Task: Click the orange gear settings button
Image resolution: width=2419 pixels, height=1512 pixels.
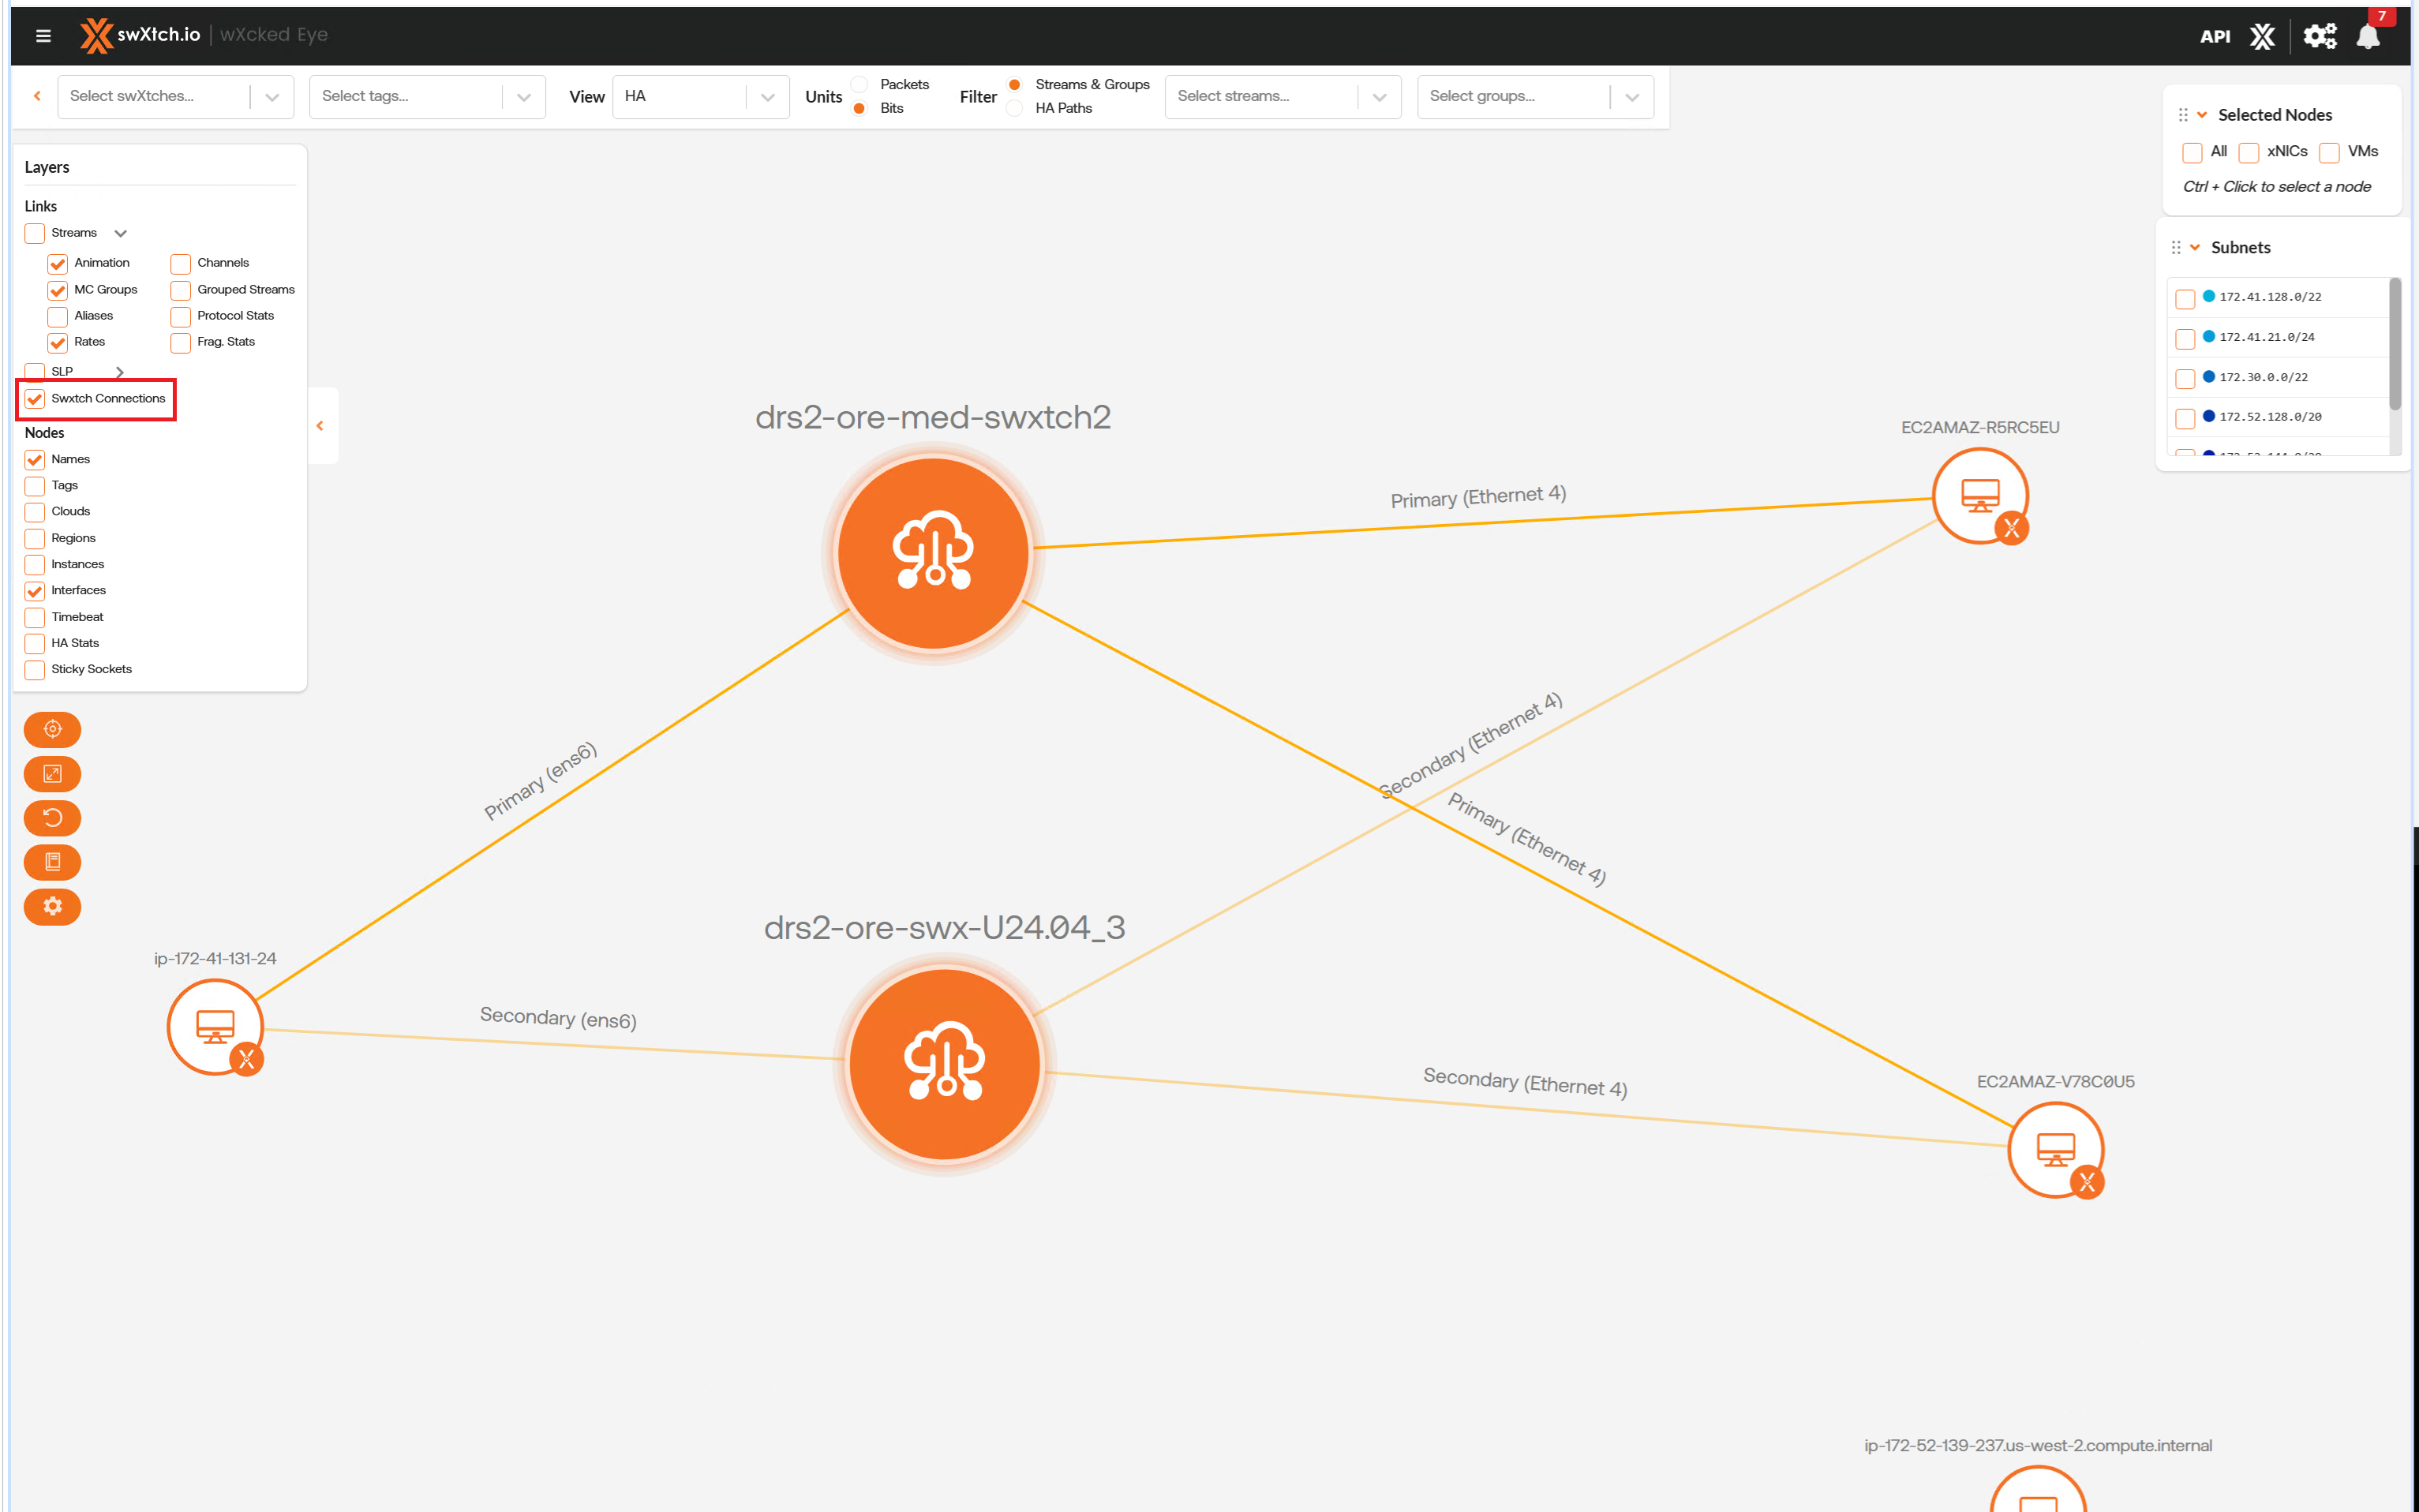Action: [x=52, y=906]
